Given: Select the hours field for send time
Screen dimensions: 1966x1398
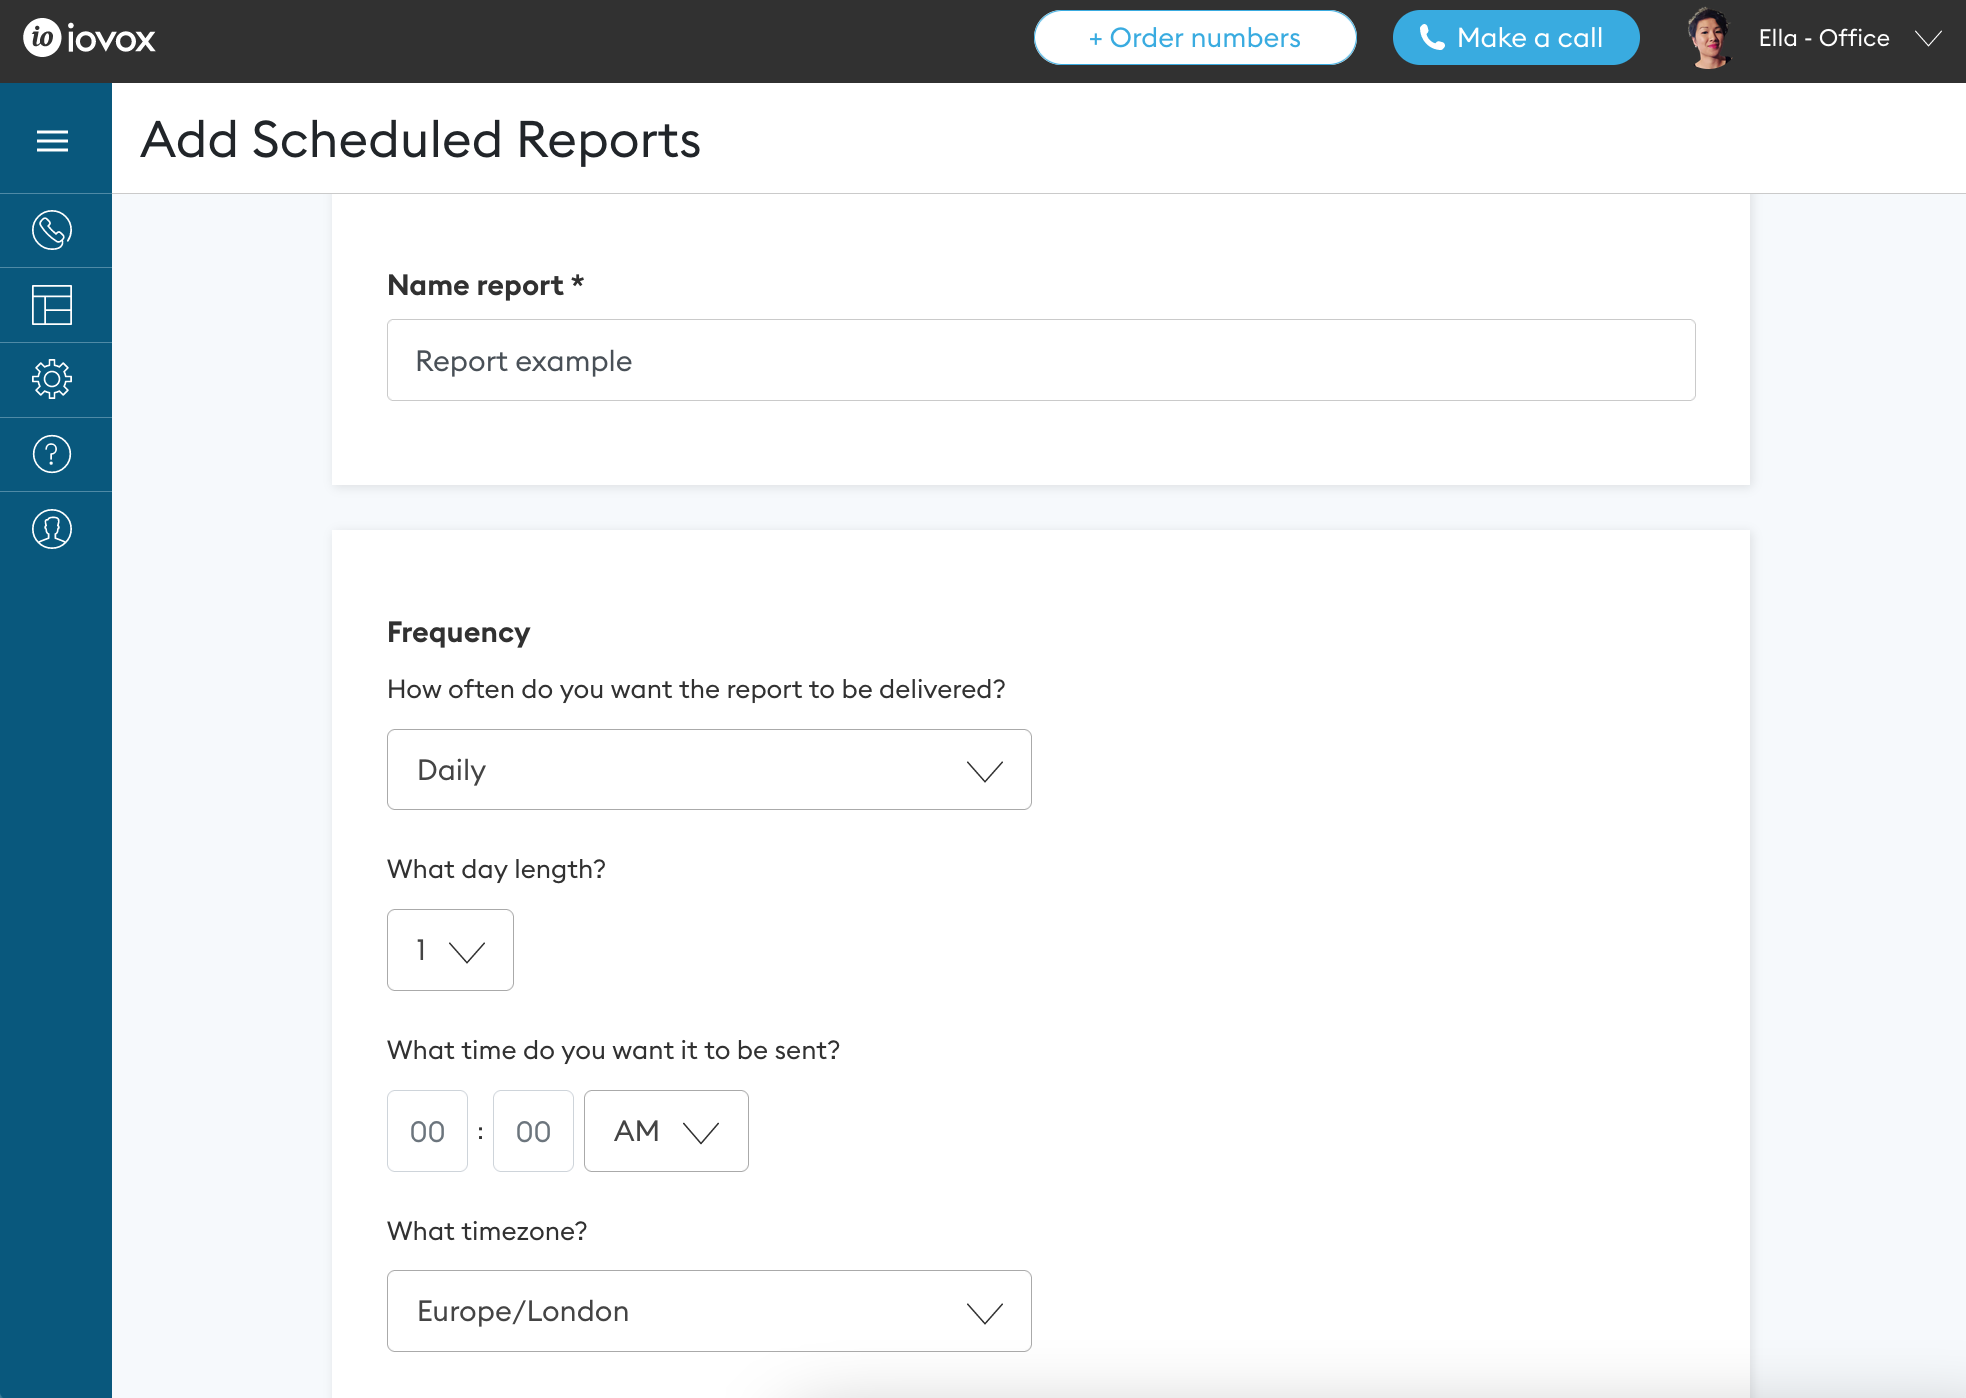Looking at the screenshot, I should [428, 1130].
